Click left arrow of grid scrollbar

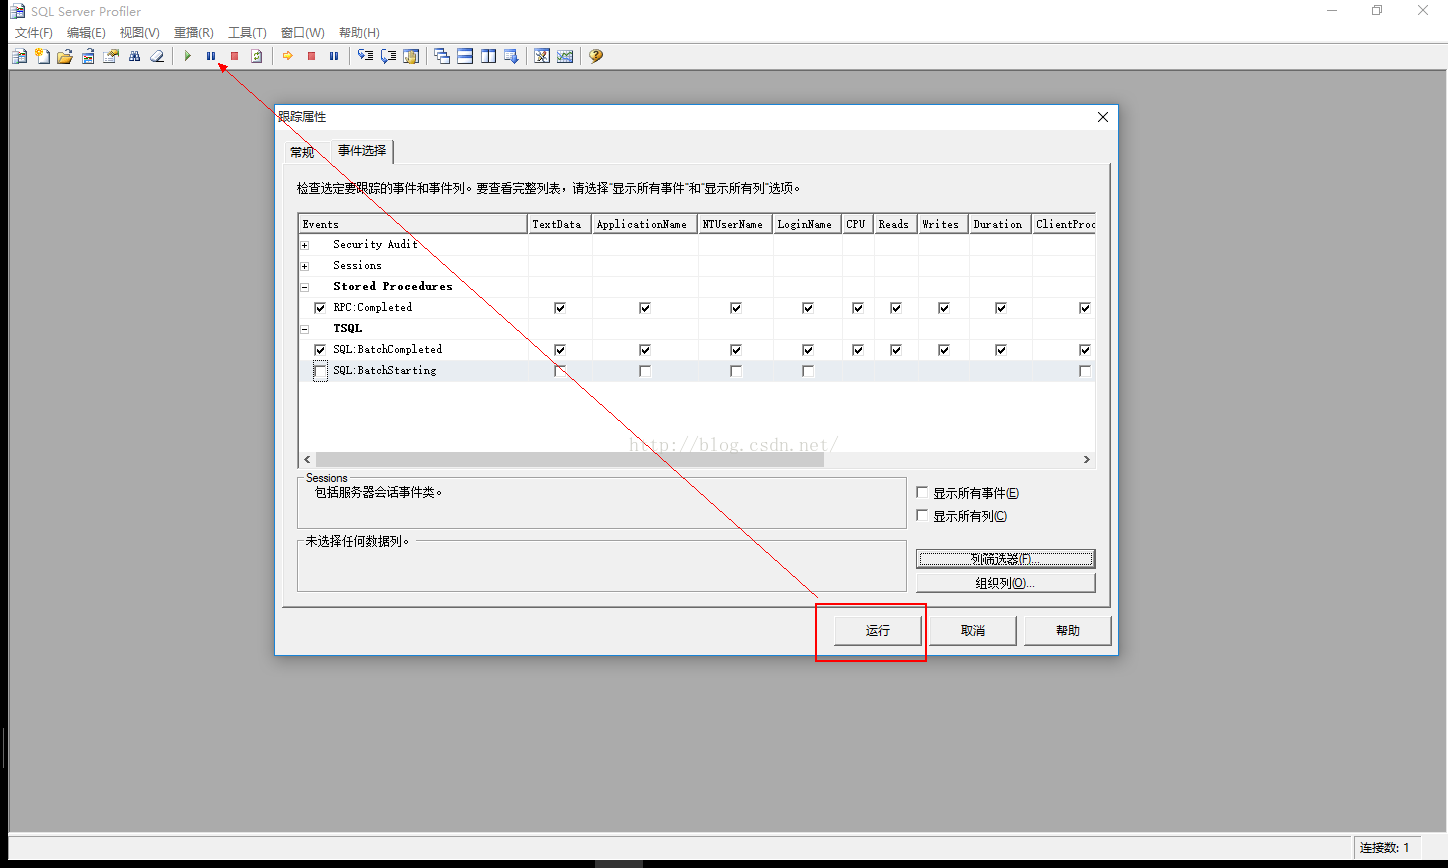[x=307, y=460]
